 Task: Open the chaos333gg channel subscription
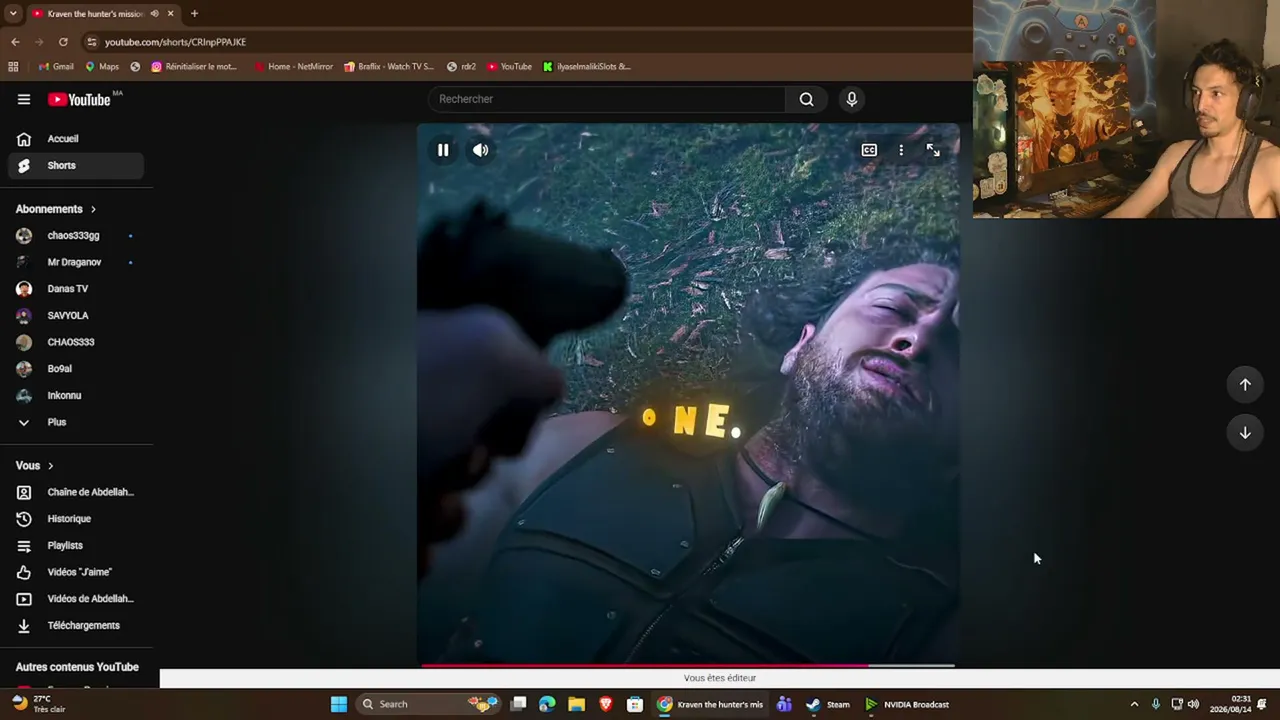(x=76, y=235)
